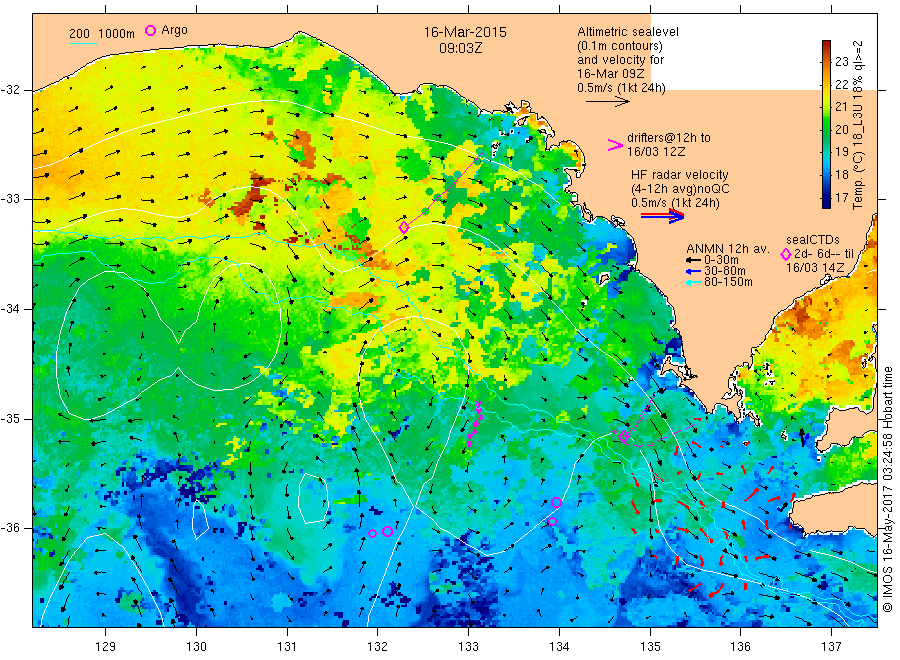Click the '(0.1m contours)' legend line
900x660 pixels.
click(620, 46)
